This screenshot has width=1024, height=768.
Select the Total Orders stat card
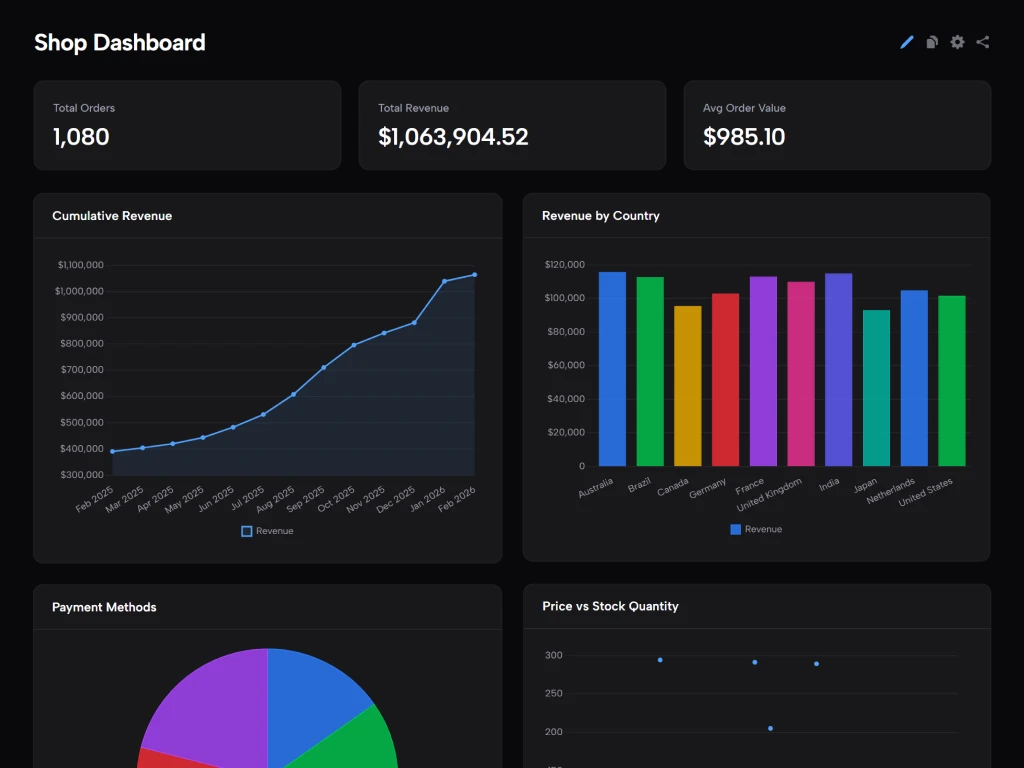pyautogui.click(x=187, y=125)
